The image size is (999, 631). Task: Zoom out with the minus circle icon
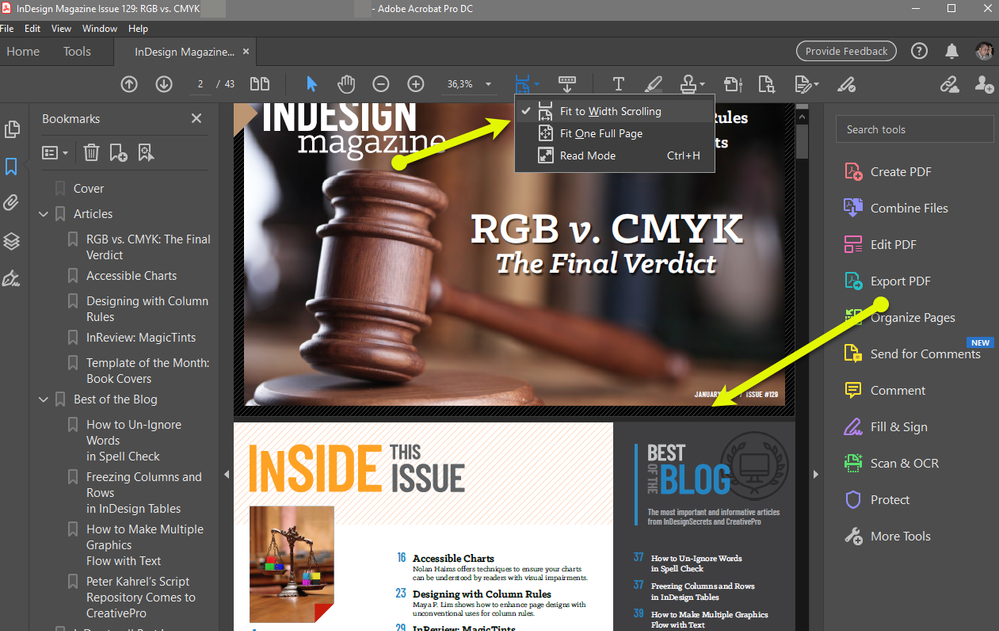coord(381,84)
